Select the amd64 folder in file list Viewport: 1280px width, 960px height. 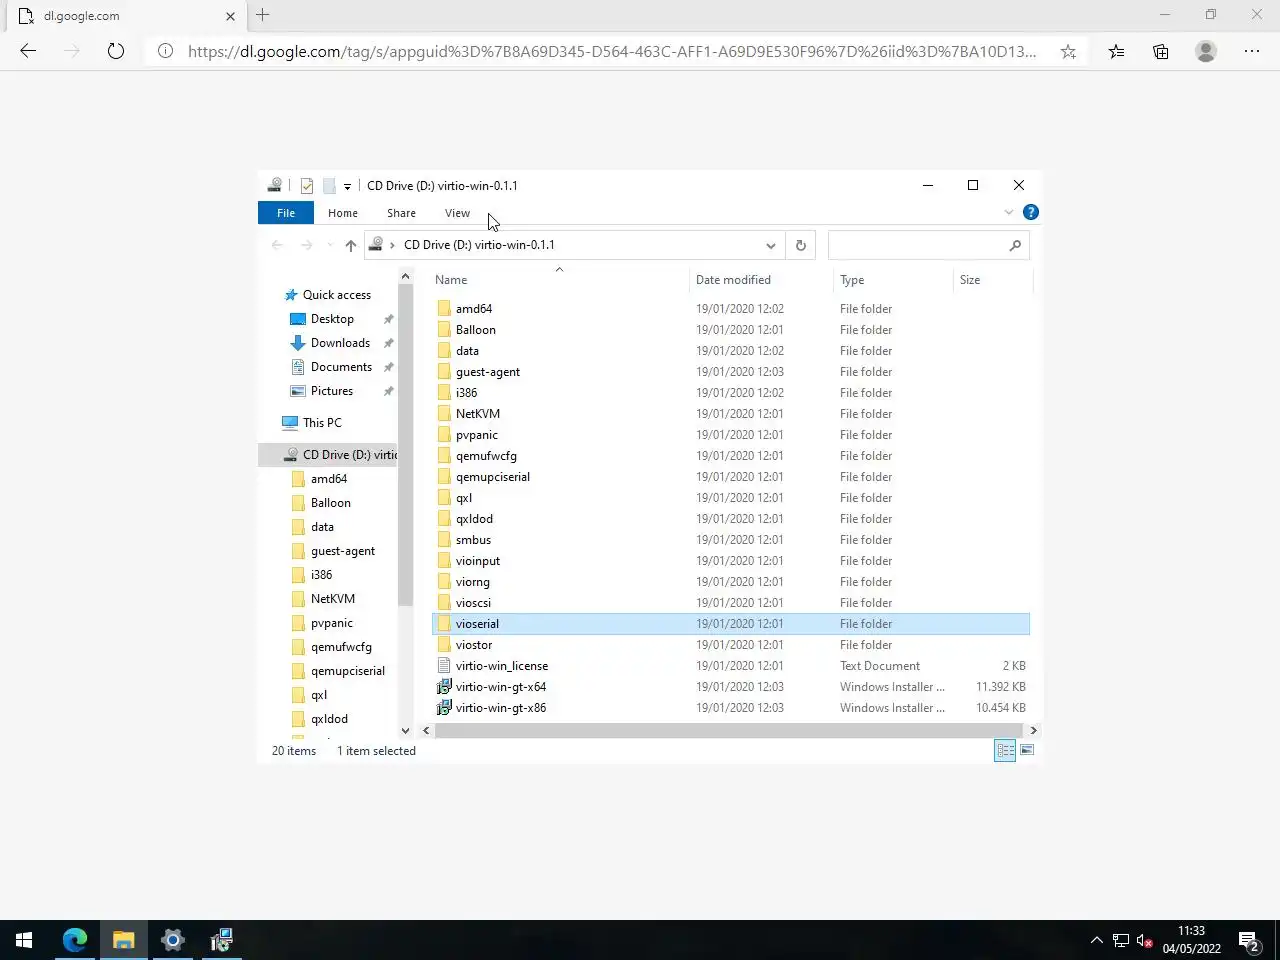473,309
